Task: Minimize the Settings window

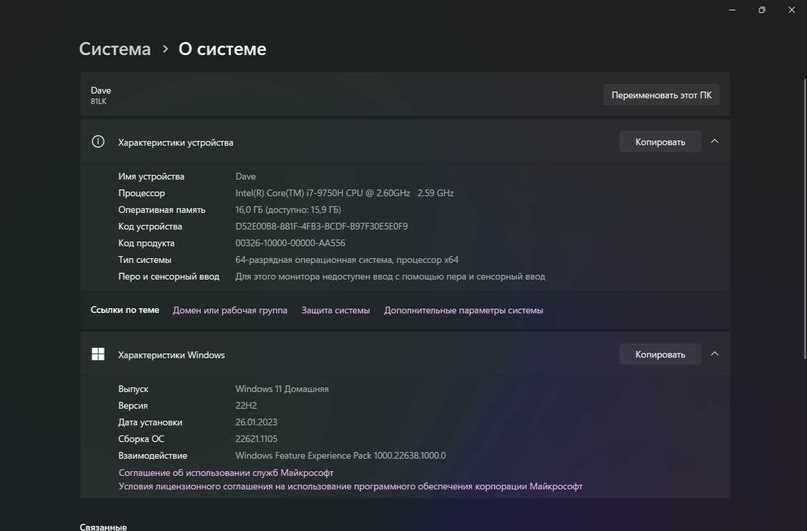Action: 732,10
